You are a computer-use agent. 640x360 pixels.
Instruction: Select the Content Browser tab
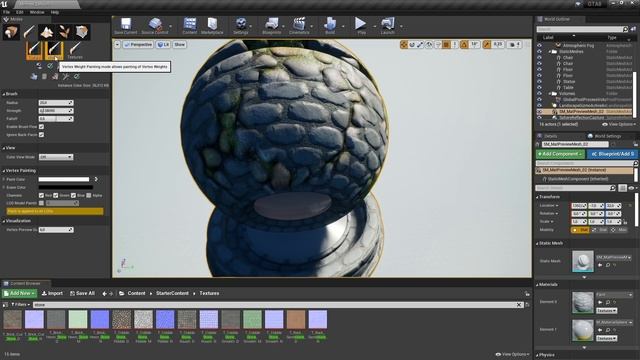[25, 283]
